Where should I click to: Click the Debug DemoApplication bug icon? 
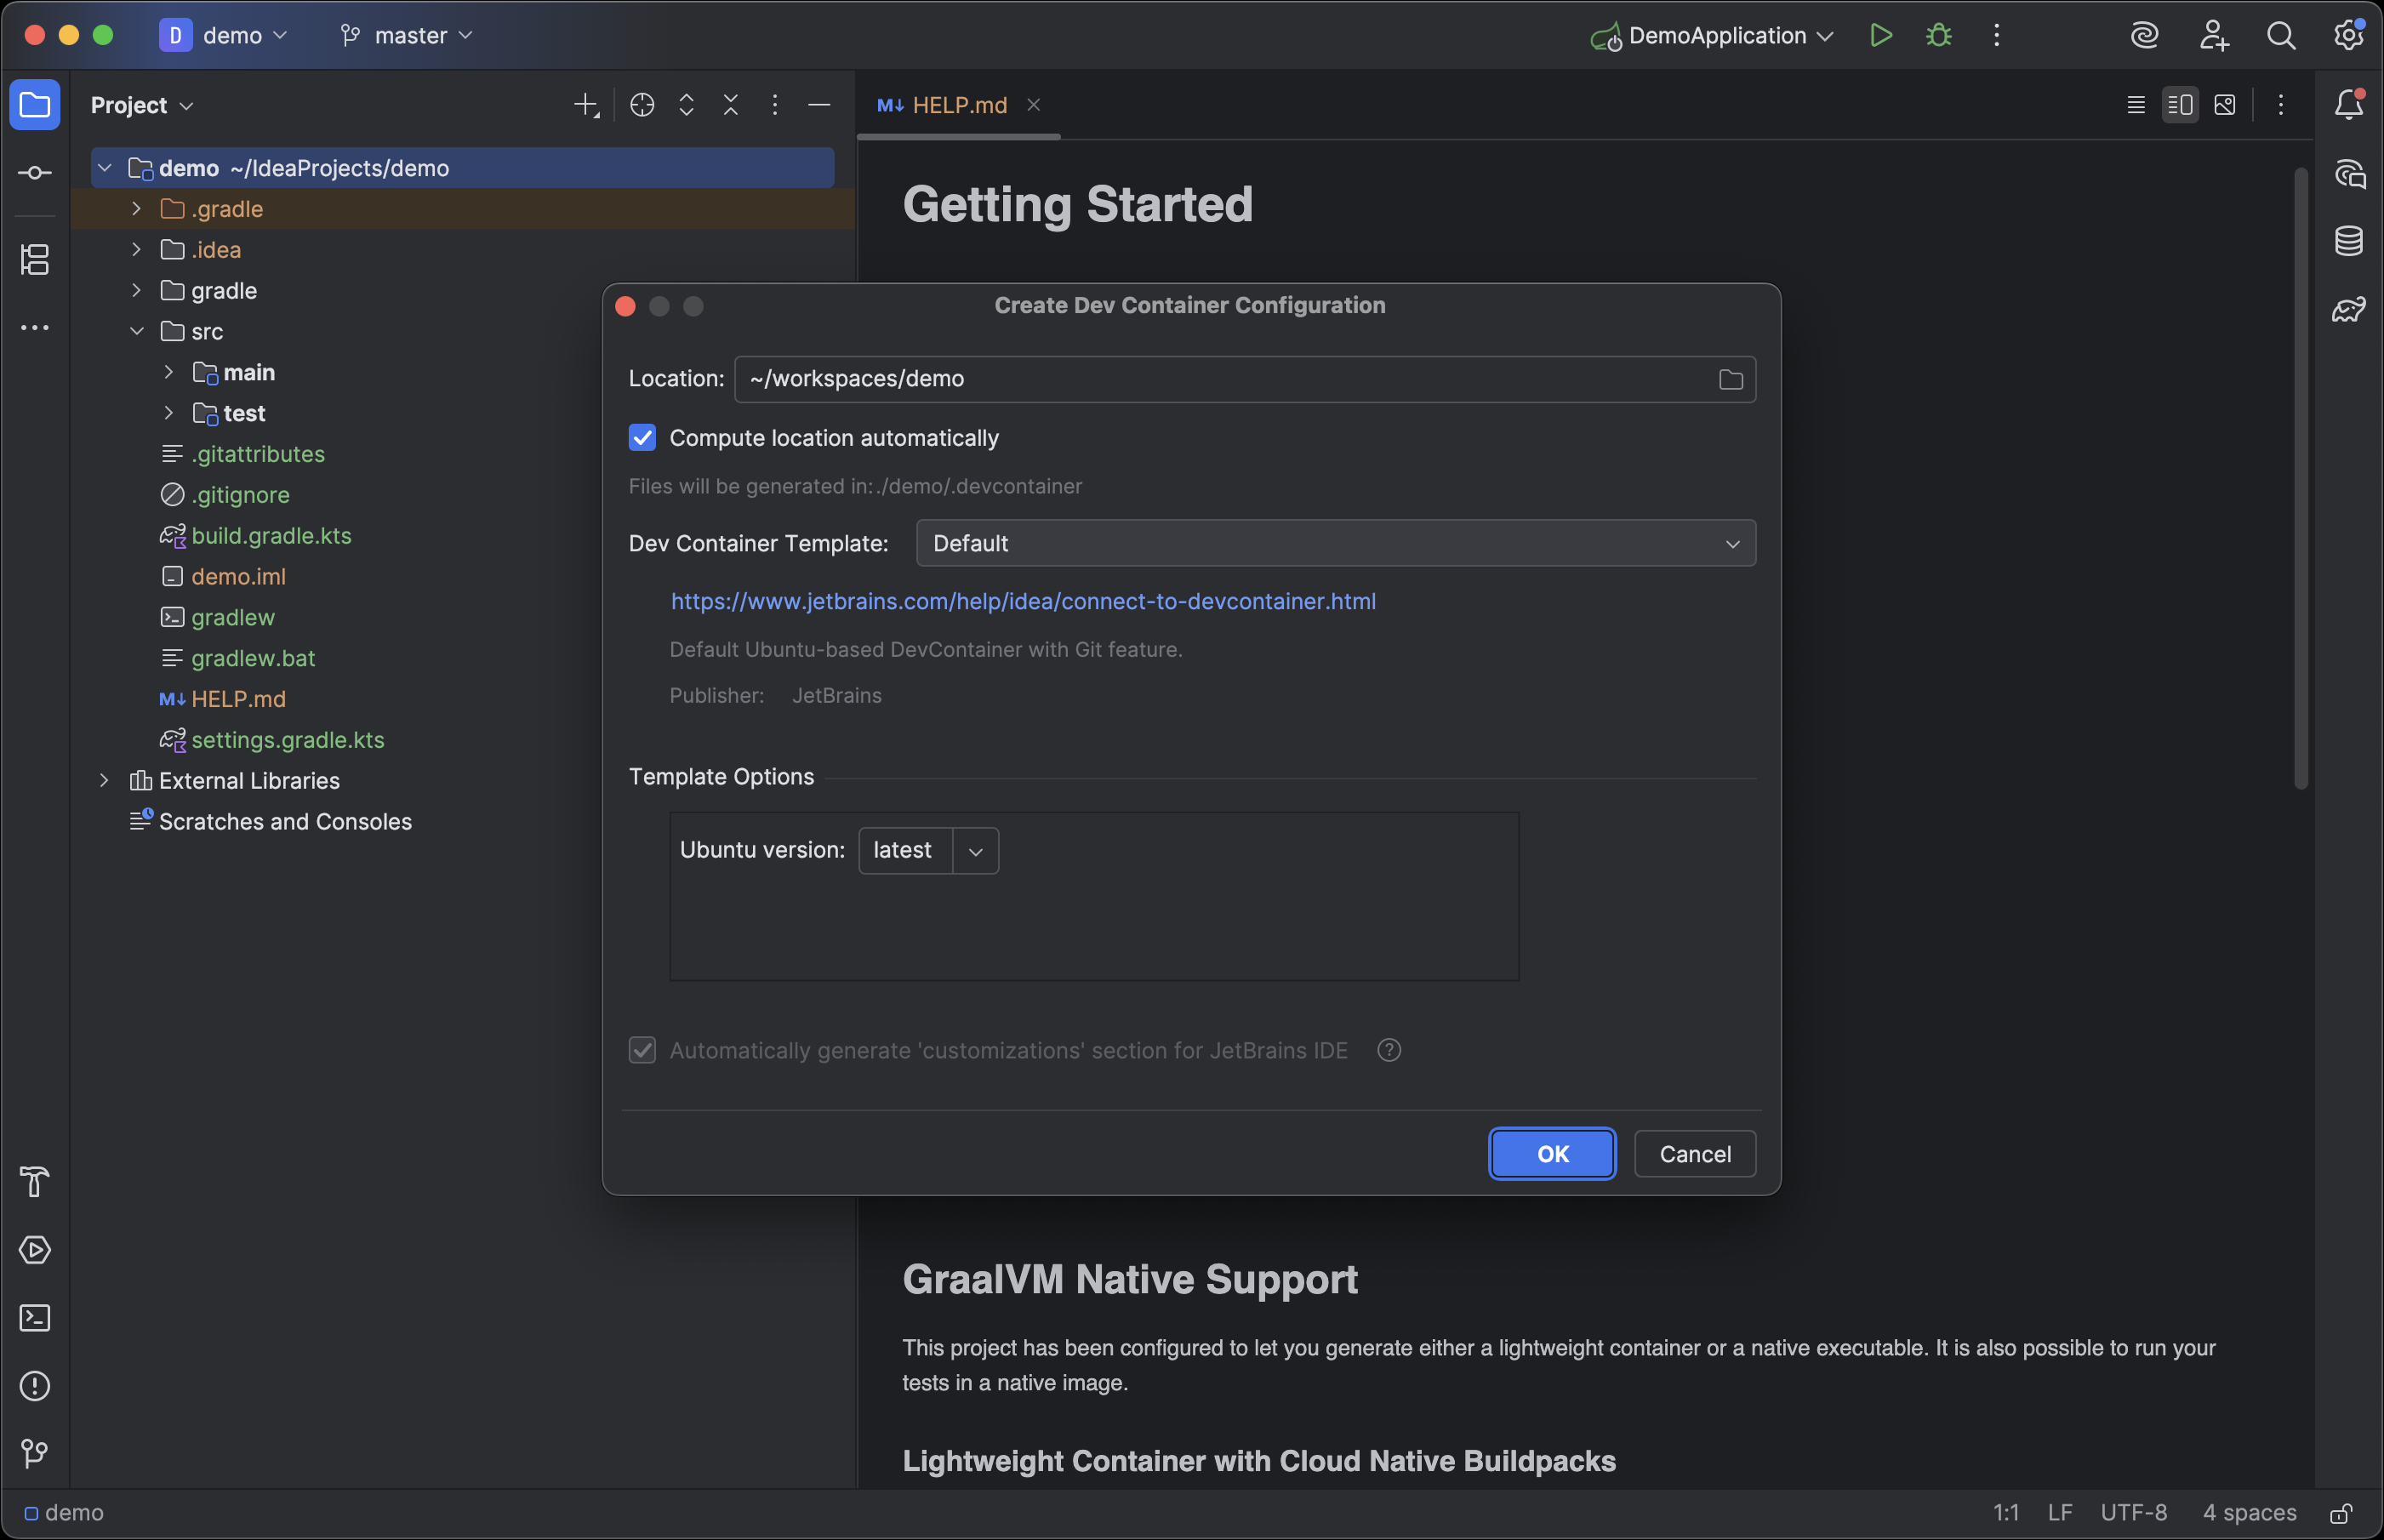[1938, 36]
